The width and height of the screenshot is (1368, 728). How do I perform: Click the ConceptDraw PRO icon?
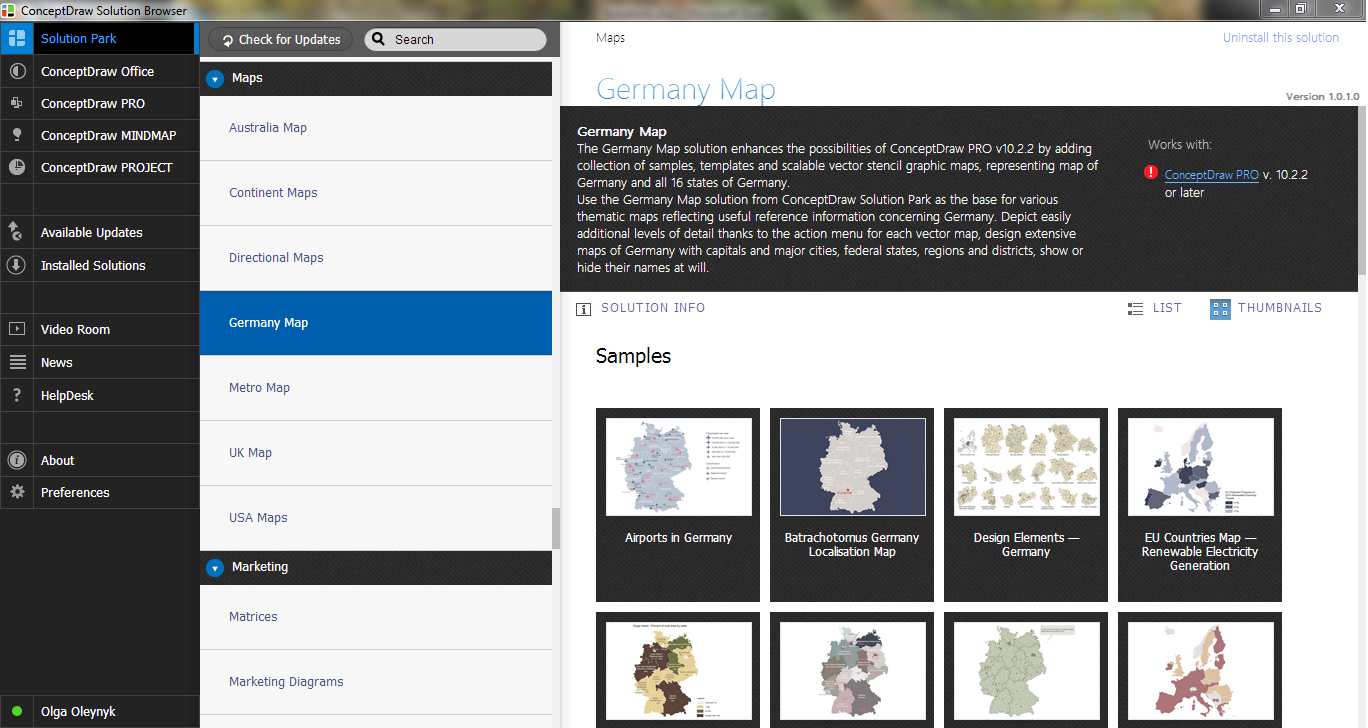(16, 103)
